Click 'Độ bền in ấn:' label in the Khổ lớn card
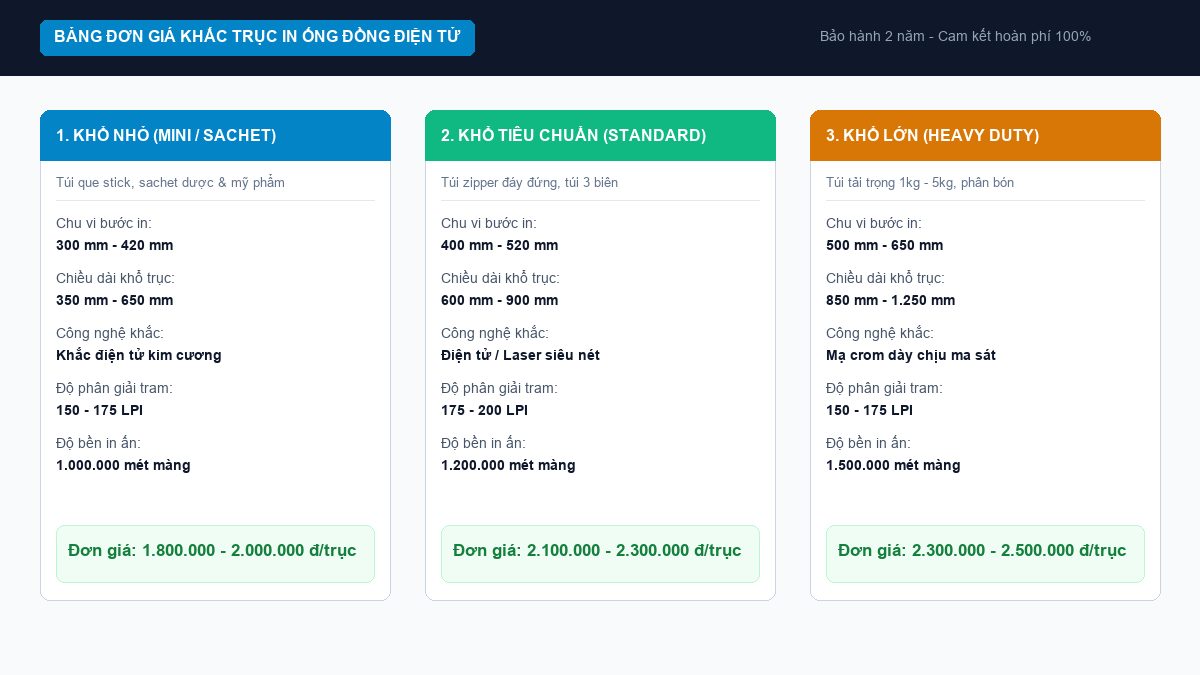Viewport: 1200px width, 675px height. point(868,443)
